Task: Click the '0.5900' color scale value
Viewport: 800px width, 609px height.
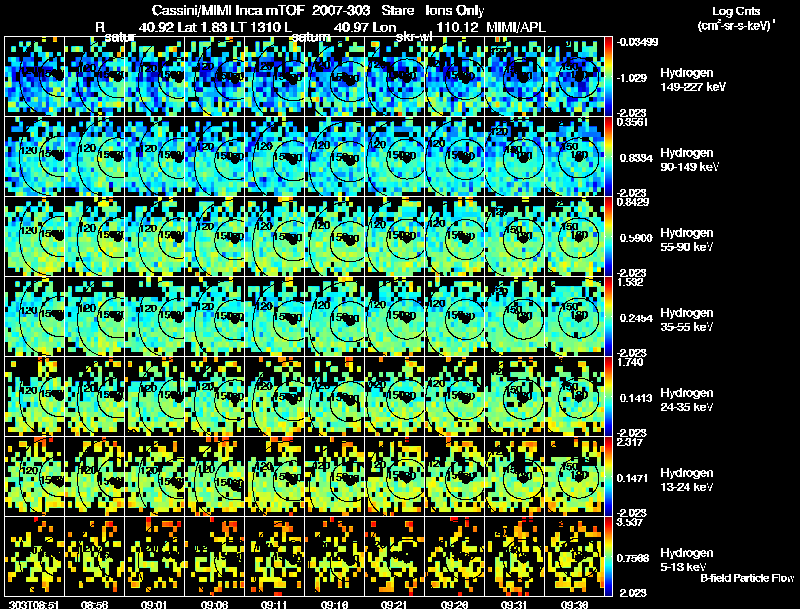Action: coord(636,238)
